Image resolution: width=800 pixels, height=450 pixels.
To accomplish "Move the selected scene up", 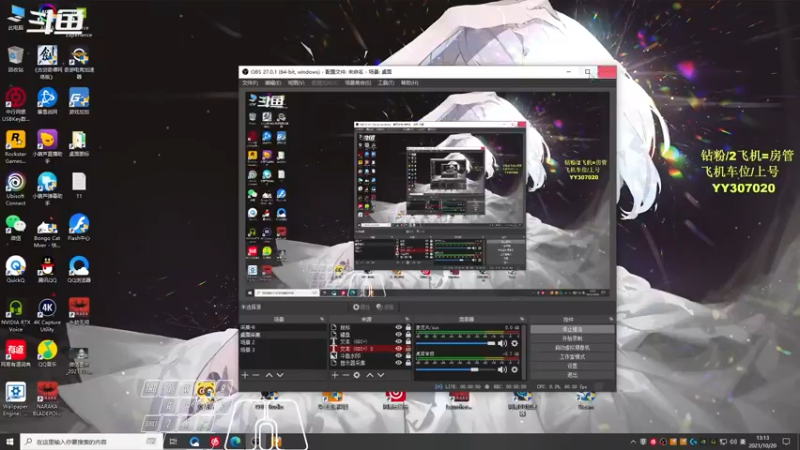I will [x=269, y=375].
